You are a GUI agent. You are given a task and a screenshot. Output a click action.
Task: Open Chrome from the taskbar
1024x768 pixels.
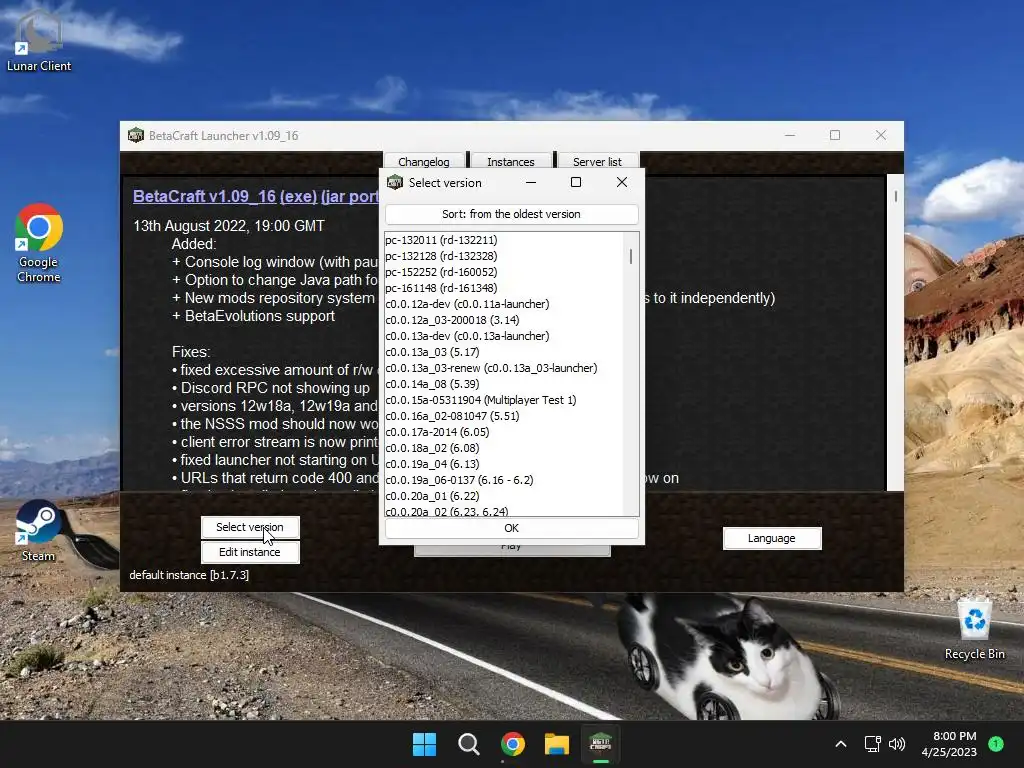[513, 744]
